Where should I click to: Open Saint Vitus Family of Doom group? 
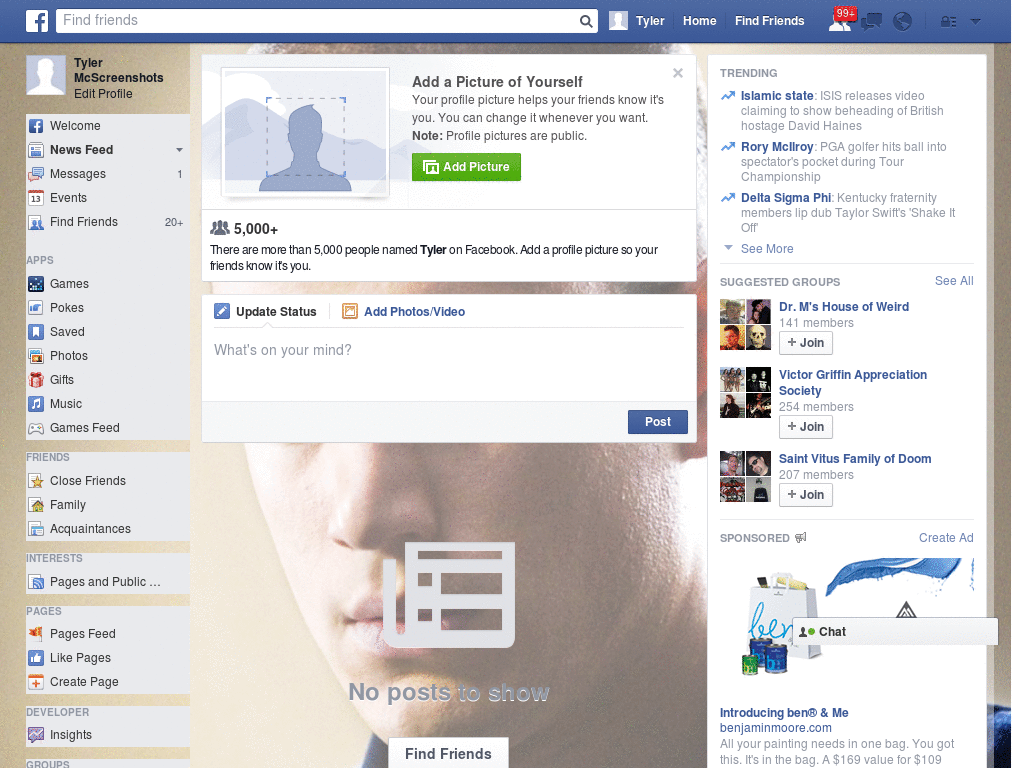[x=855, y=458]
